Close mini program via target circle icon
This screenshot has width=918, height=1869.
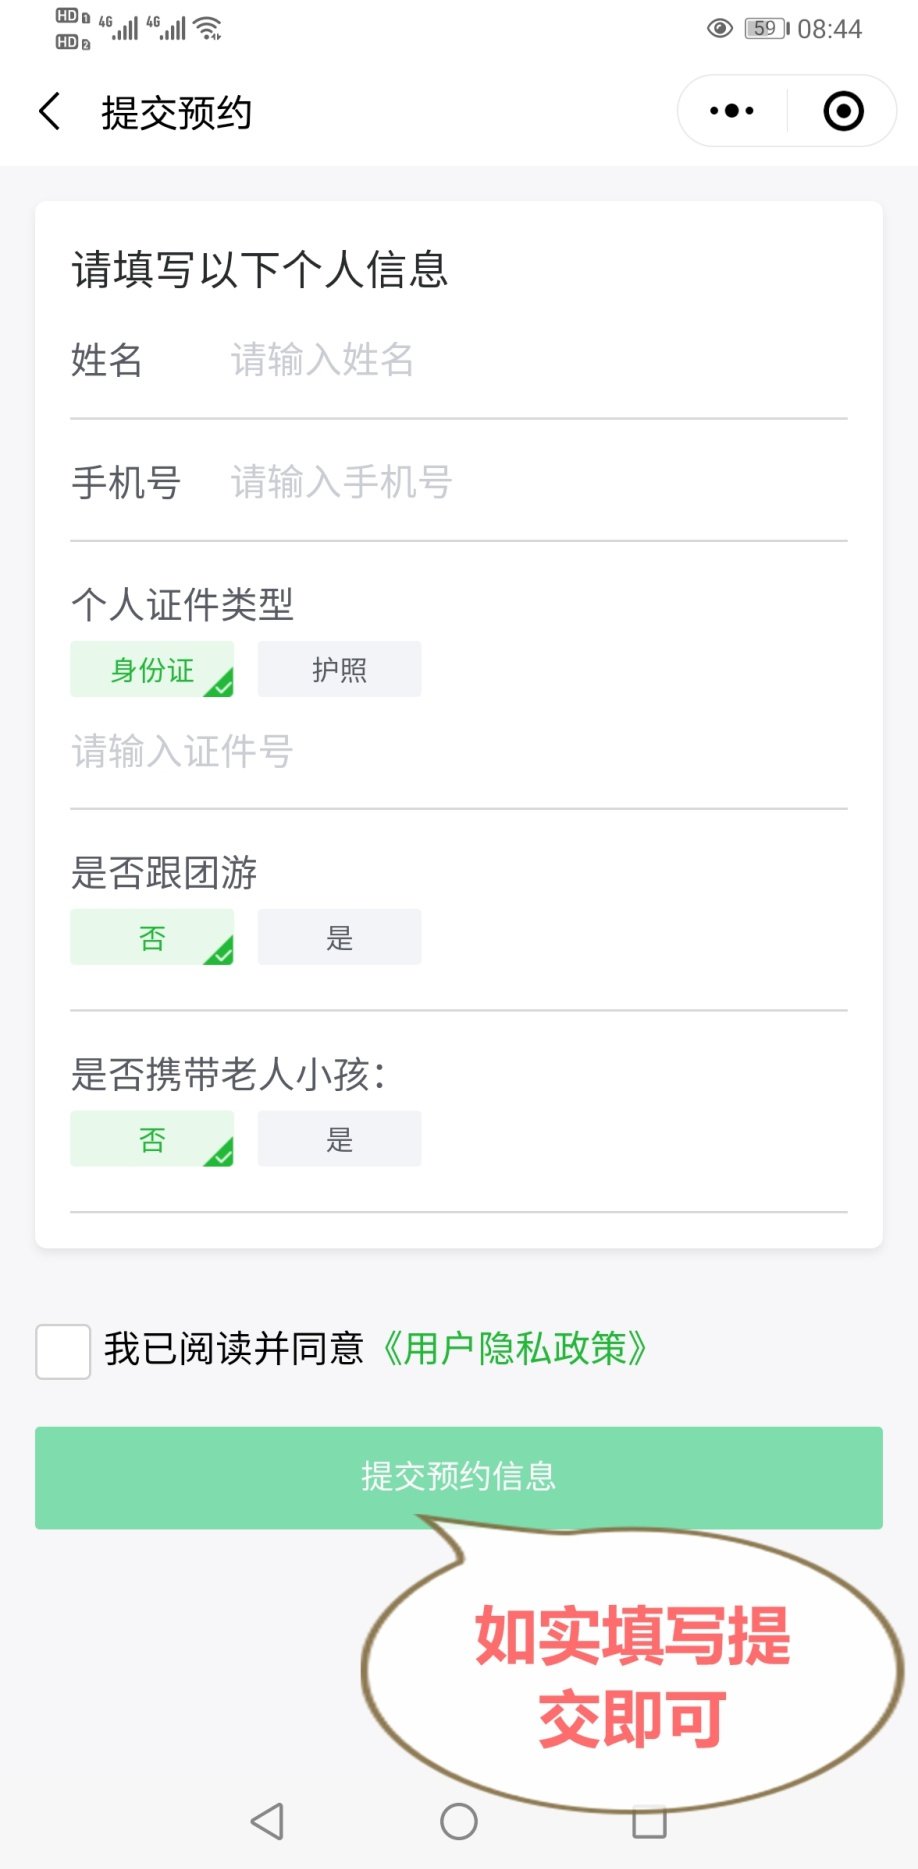pos(843,111)
